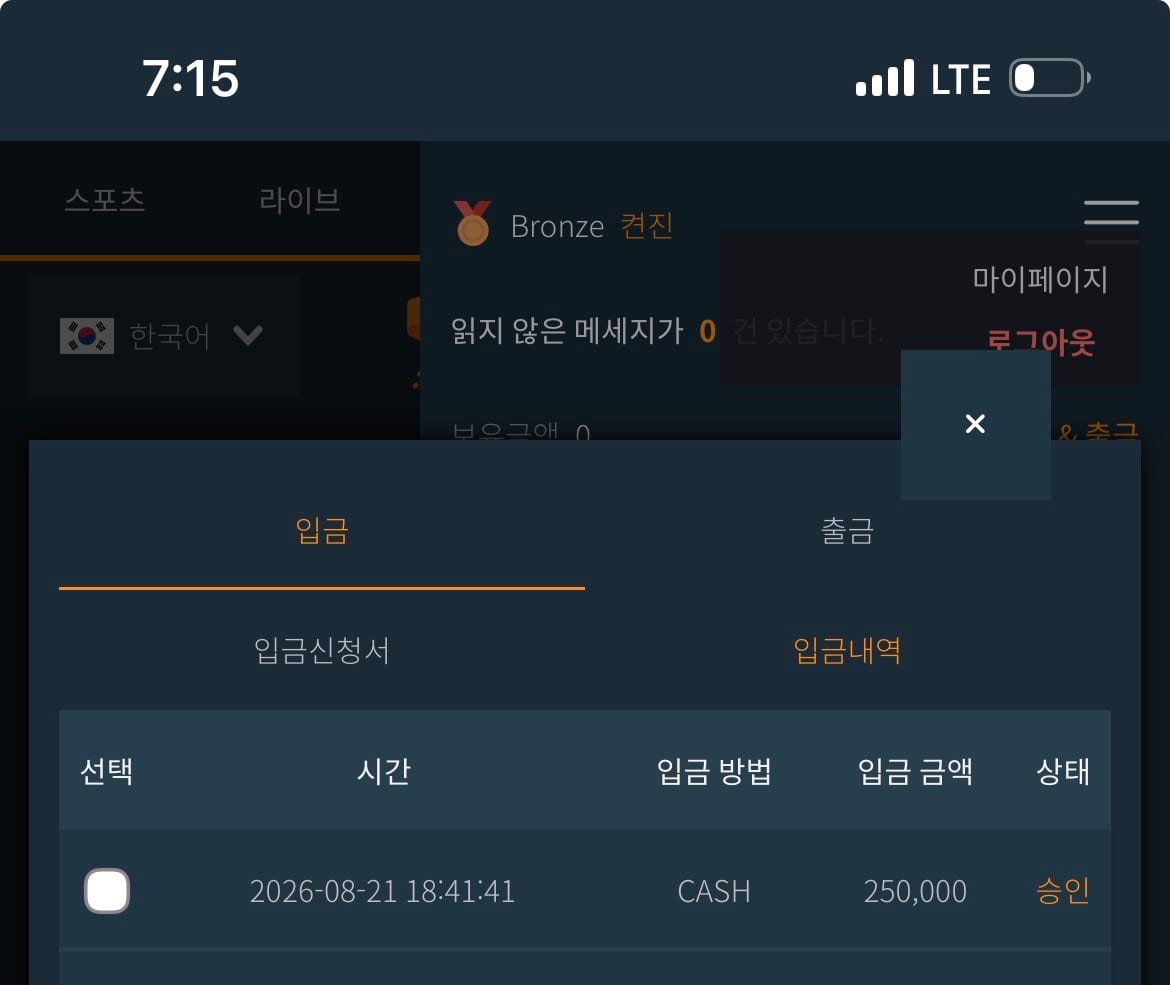Screen dimensions: 1170x985
Task: Switch to the 출금 tab
Action: tap(848, 531)
